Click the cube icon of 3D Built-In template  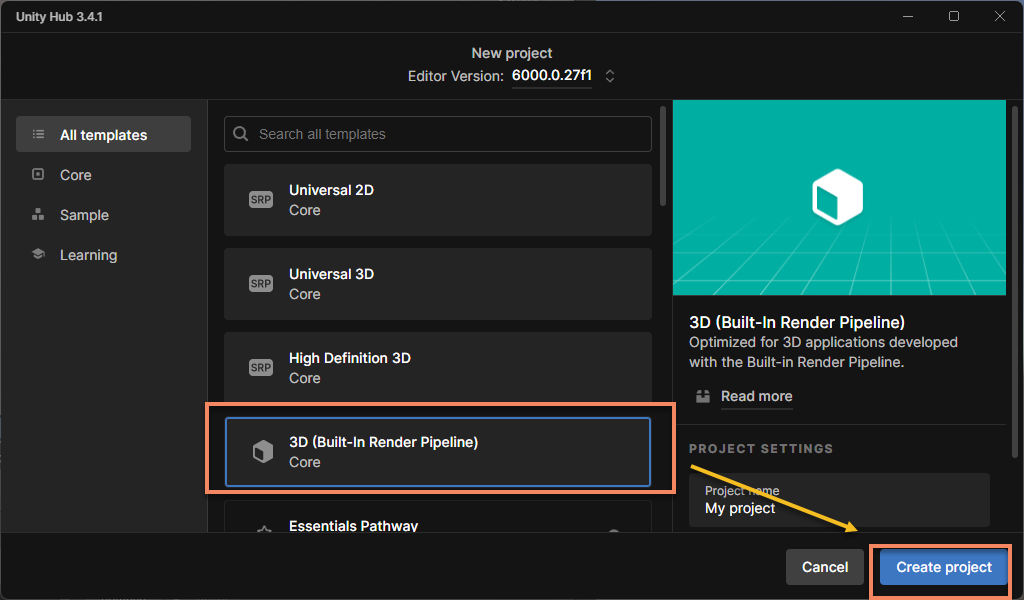coord(262,452)
